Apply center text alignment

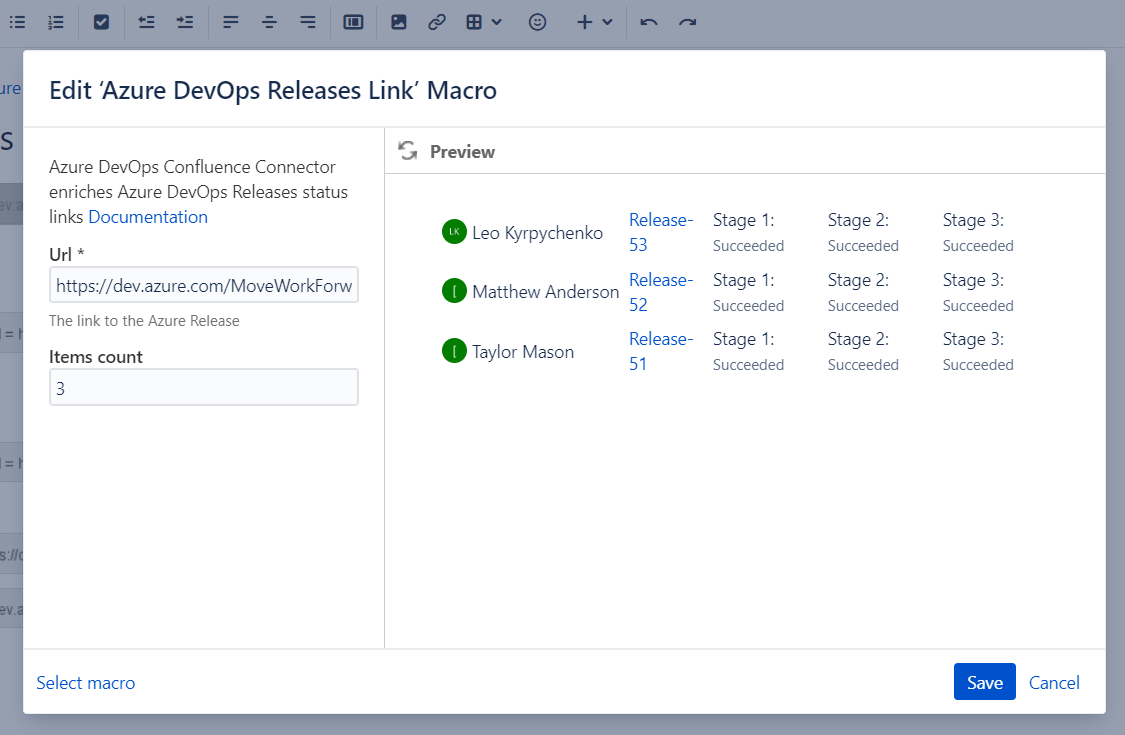(269, 21)
